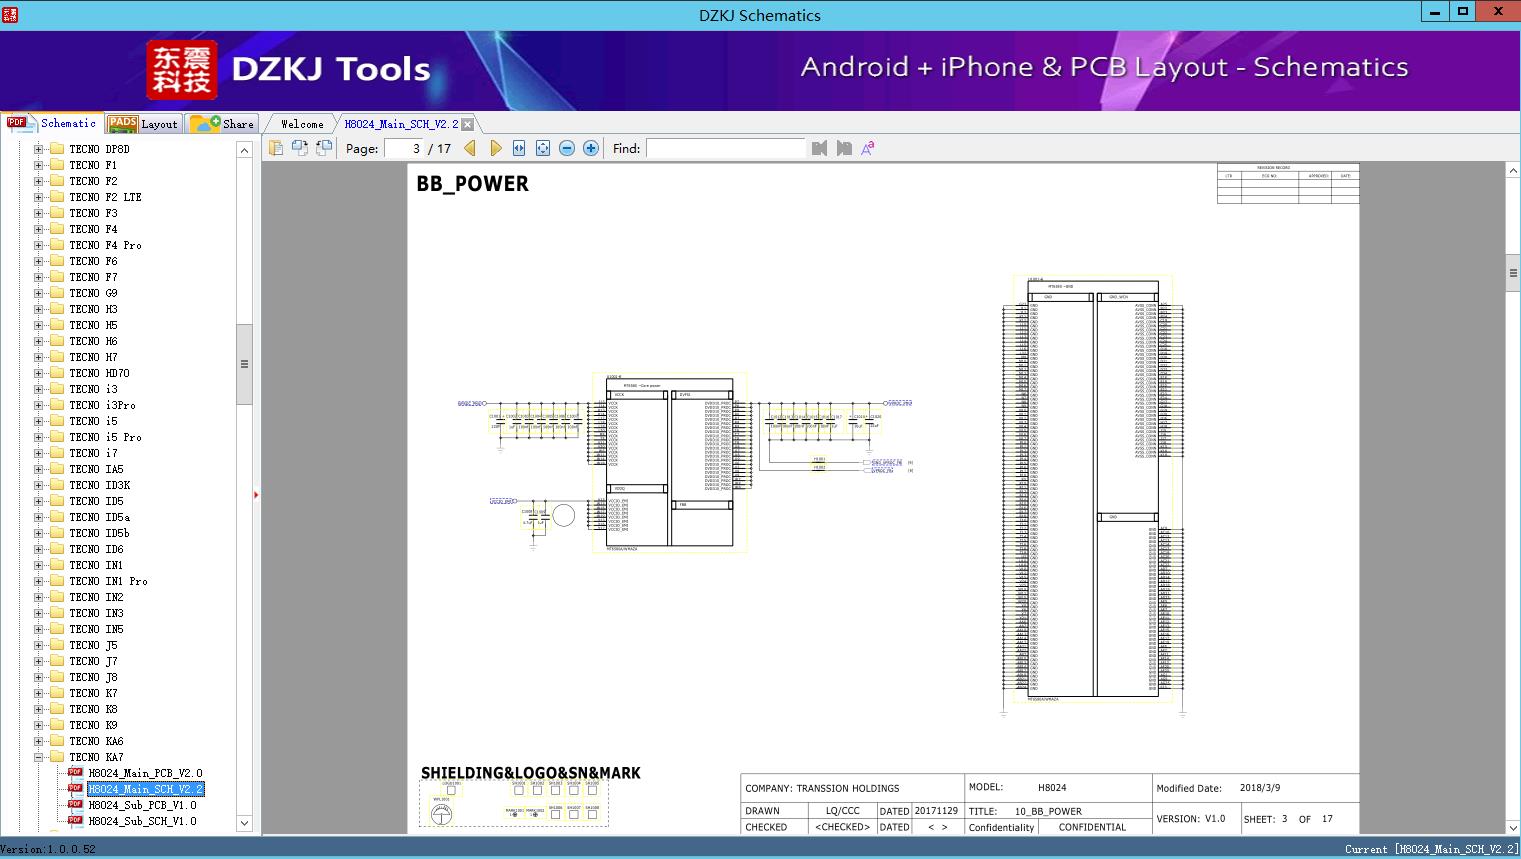
Task: Toggle match case search option icon
Action: [868, 148]
